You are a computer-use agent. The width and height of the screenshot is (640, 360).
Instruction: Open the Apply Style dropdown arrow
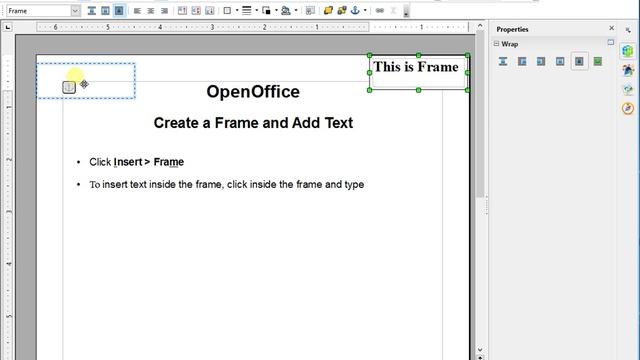[x=75, y=11]
